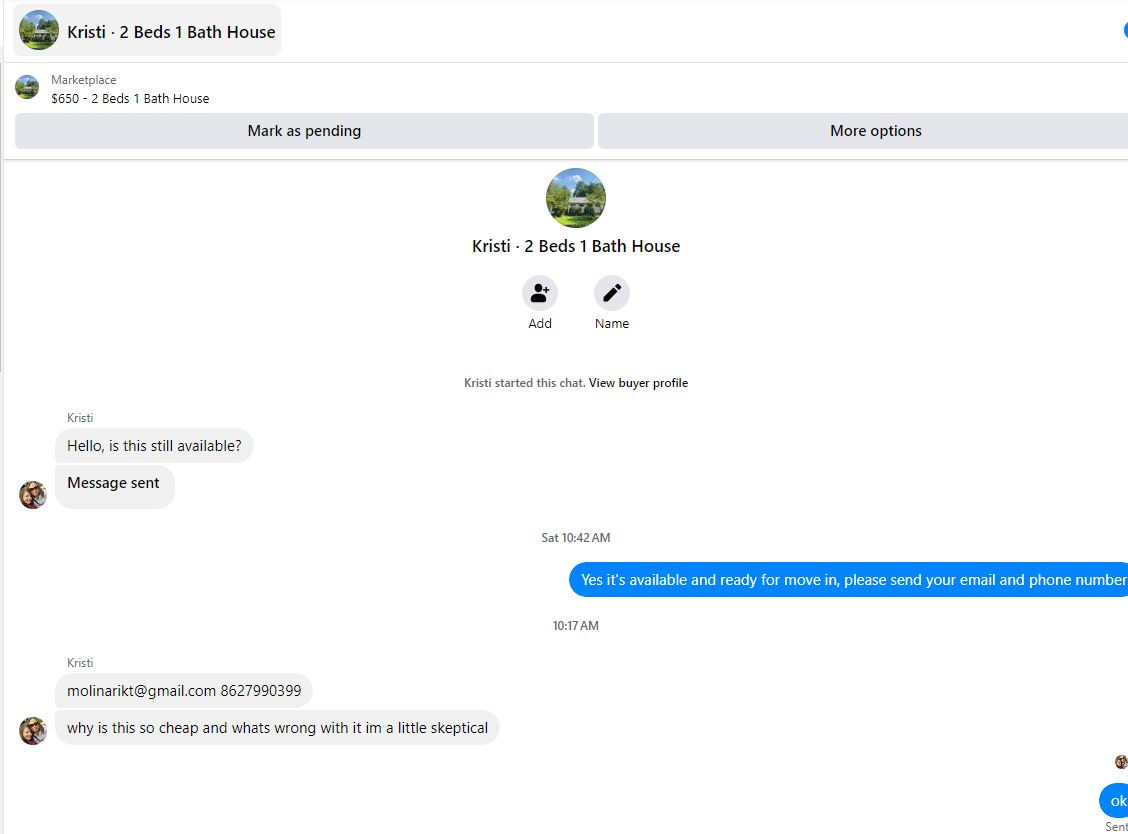Click Kristi's avatar beside 'Message sent'
This screenshot has height=834, width=1128.
[x=33, y=495]
